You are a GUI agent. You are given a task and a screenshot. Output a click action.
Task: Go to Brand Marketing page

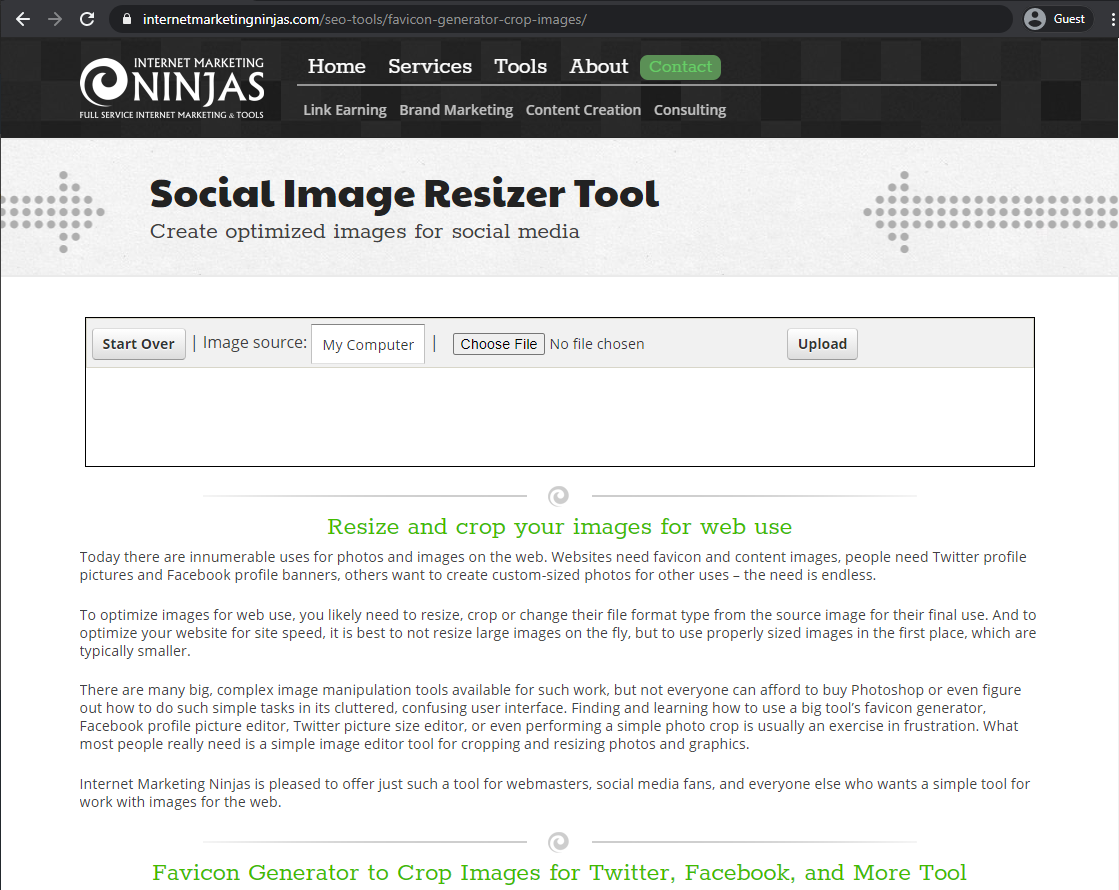(456, 110)
